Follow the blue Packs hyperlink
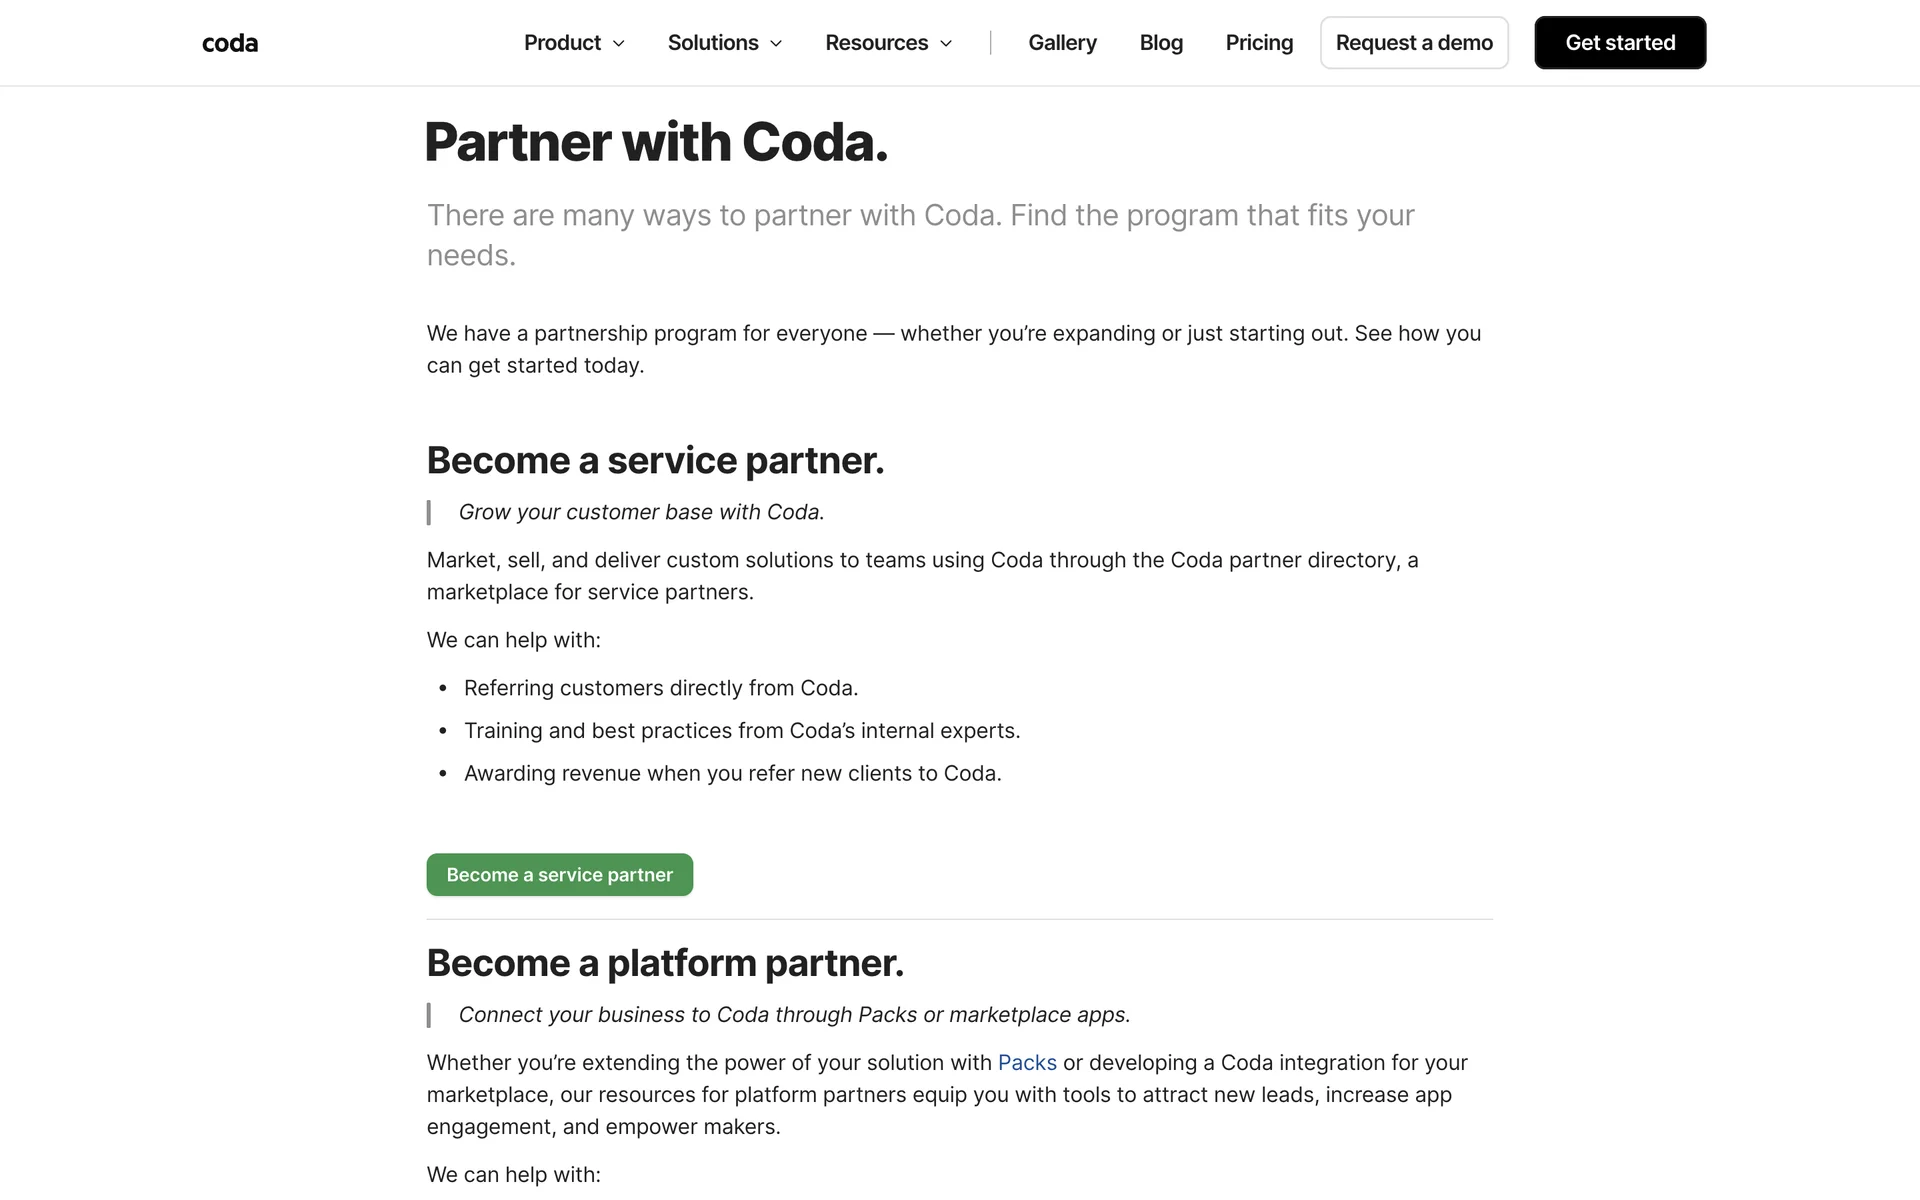1920x1200 pixels. tap(1027, 1063)
